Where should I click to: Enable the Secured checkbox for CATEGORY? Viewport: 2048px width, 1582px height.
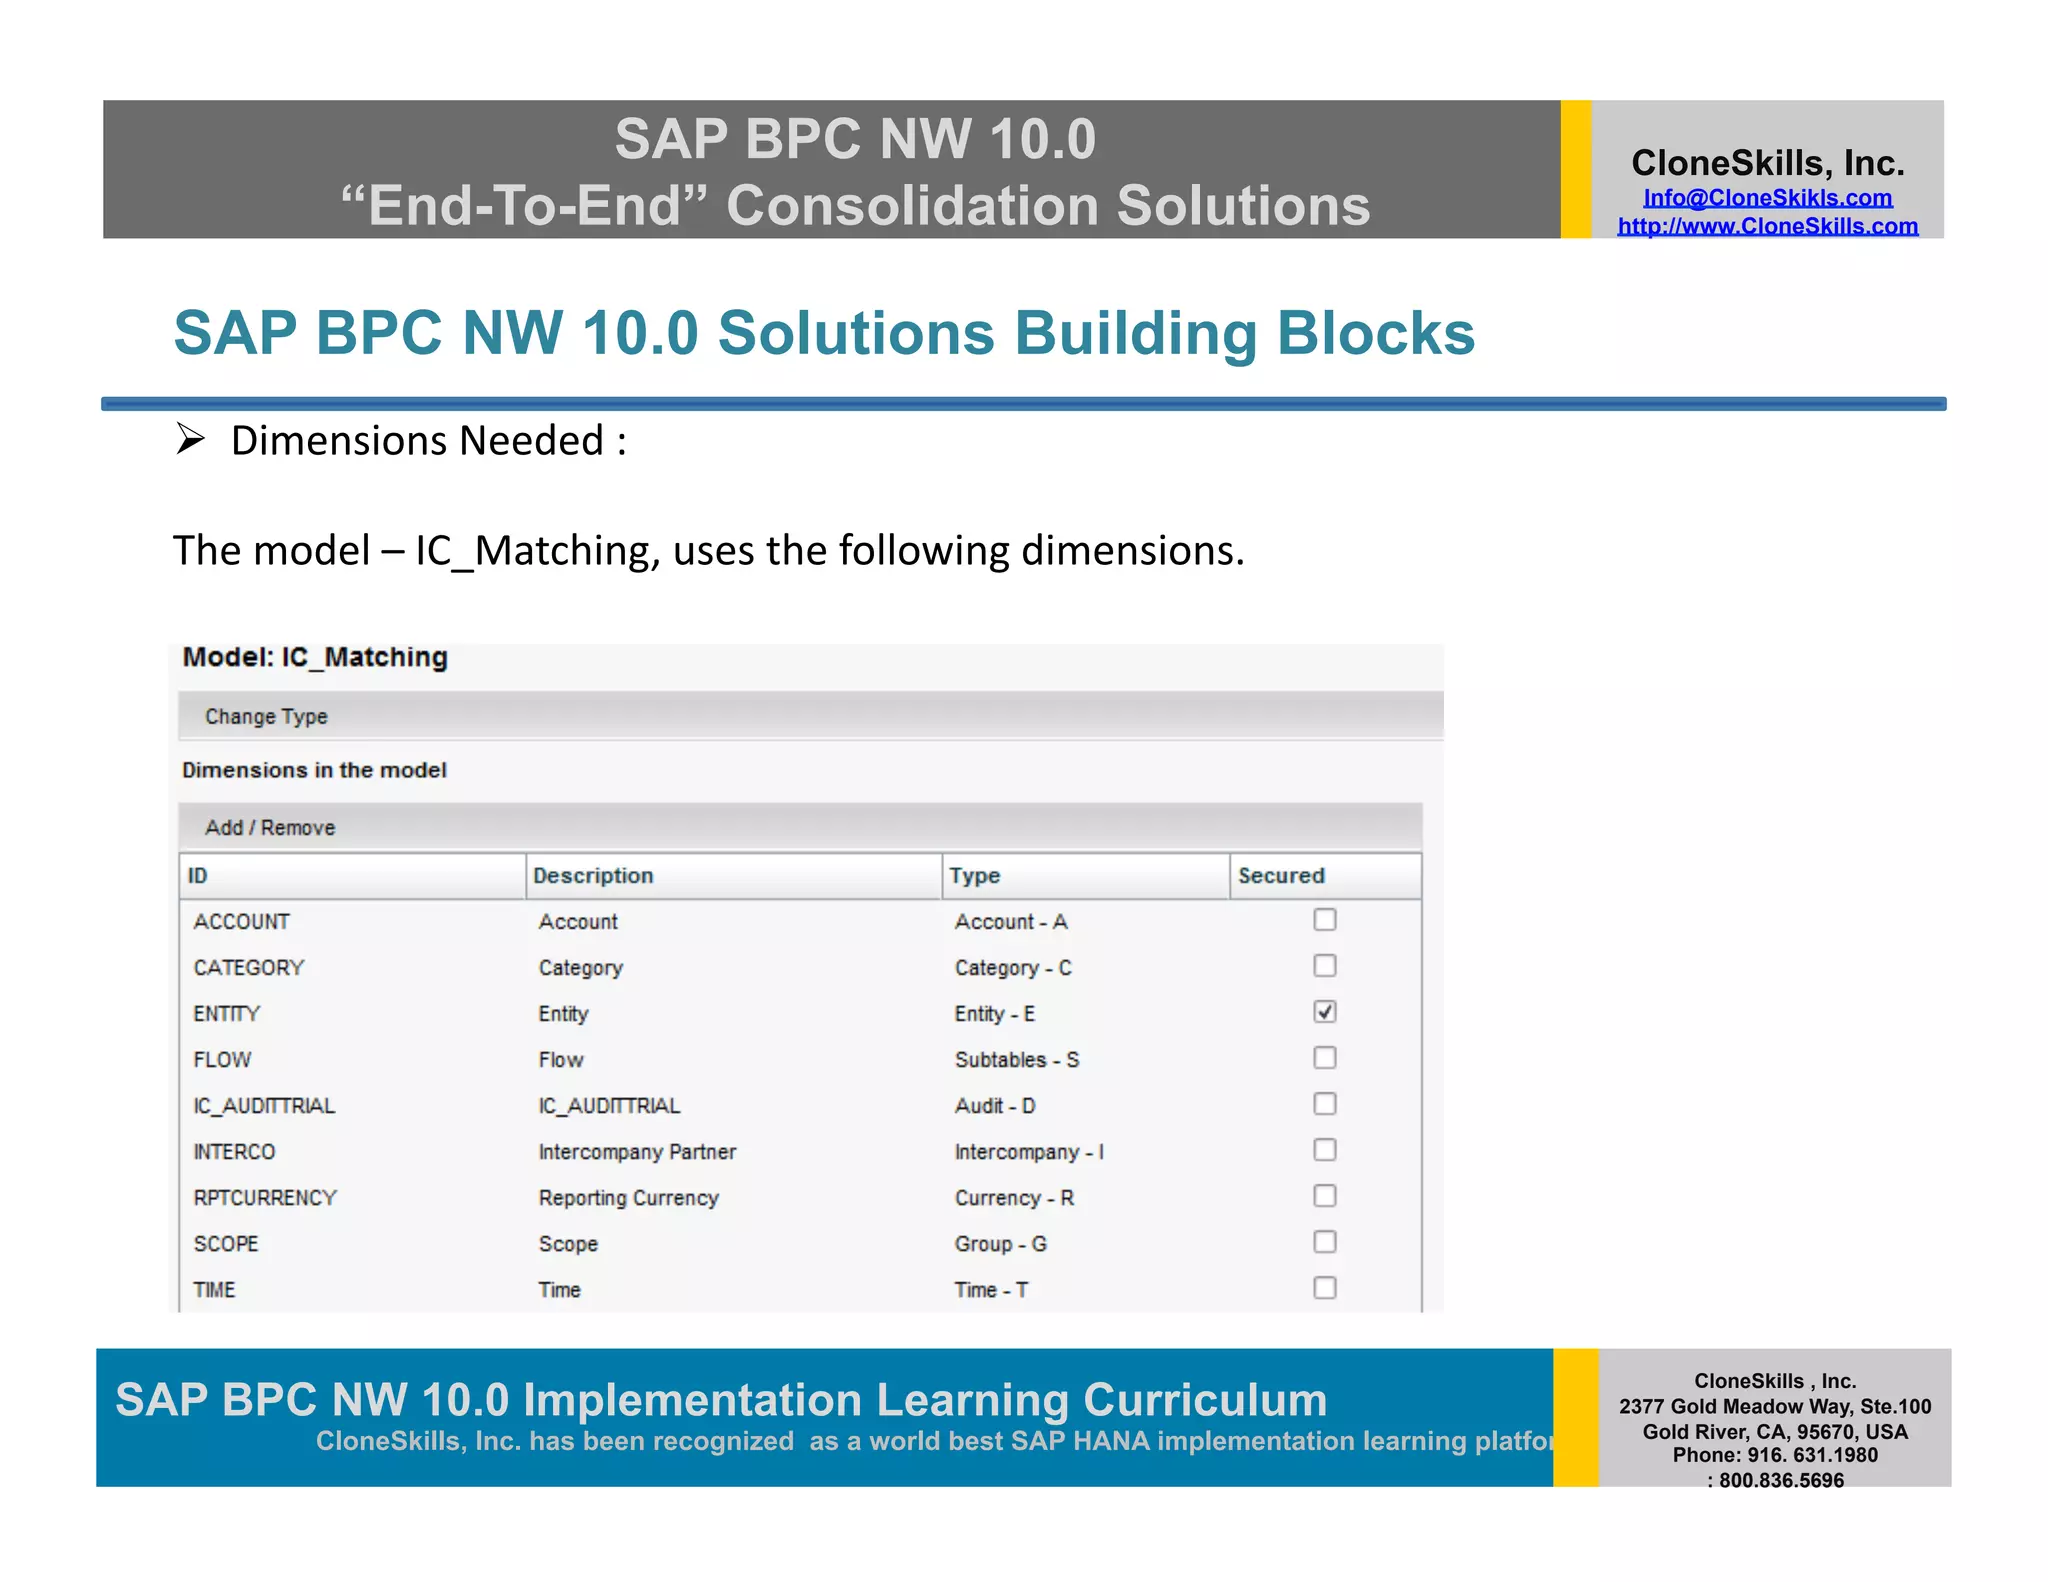[1324, 966]
